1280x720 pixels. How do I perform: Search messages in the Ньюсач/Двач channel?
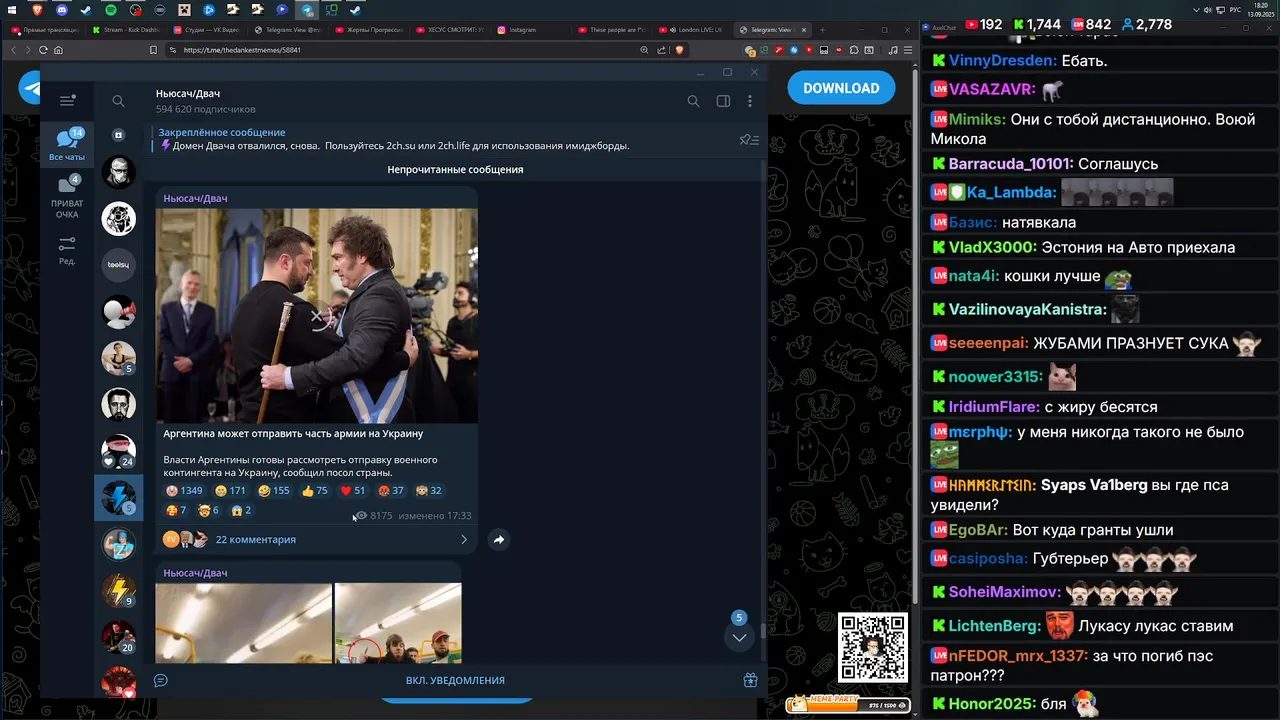(x=693, y=101)
